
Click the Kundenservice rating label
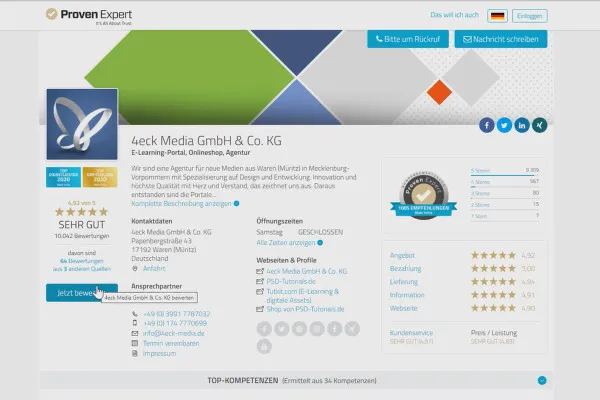[411, 333]
